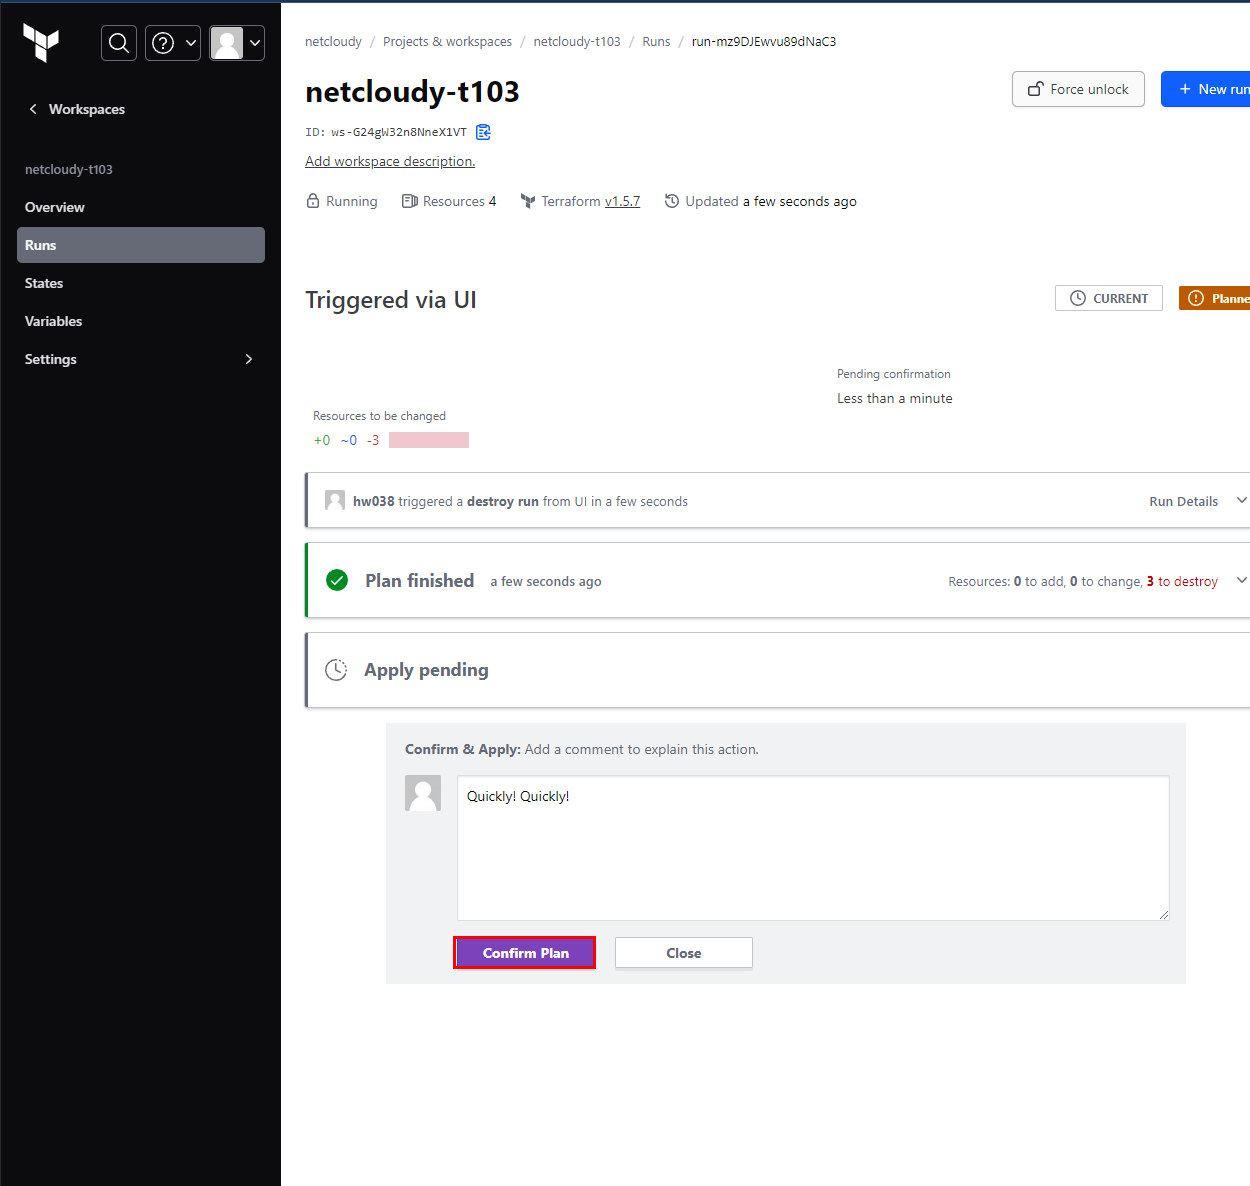
Task: Open the search magnifier icon
Action: pyautogui.click(x=119, y=43)
